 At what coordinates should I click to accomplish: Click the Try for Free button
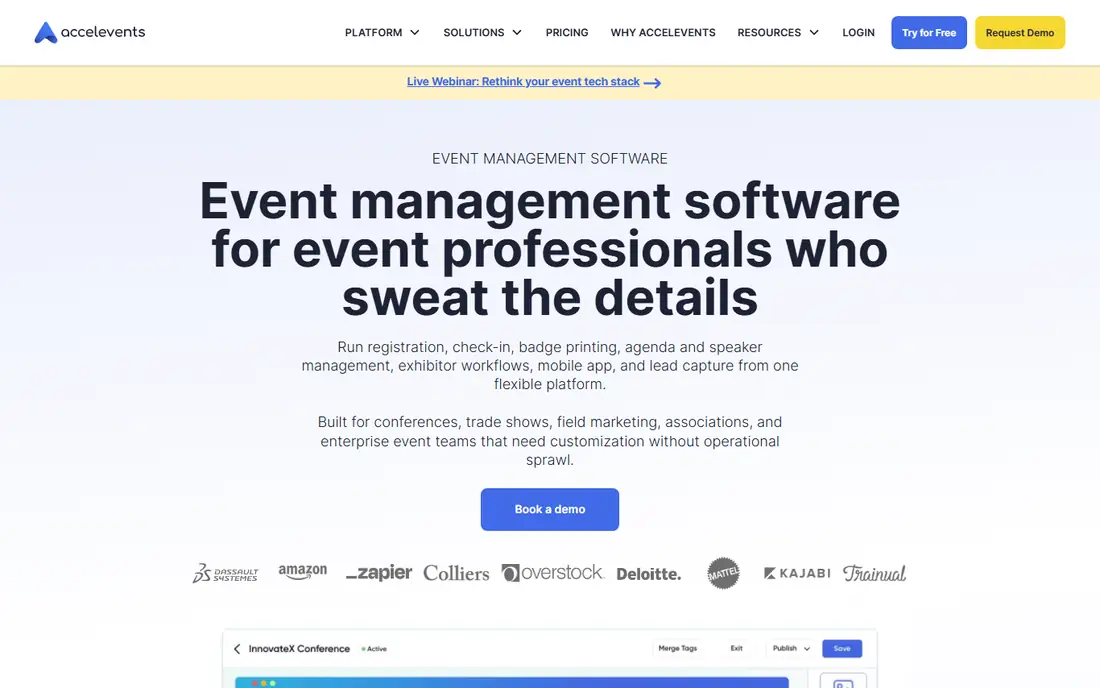click(929, 32)
